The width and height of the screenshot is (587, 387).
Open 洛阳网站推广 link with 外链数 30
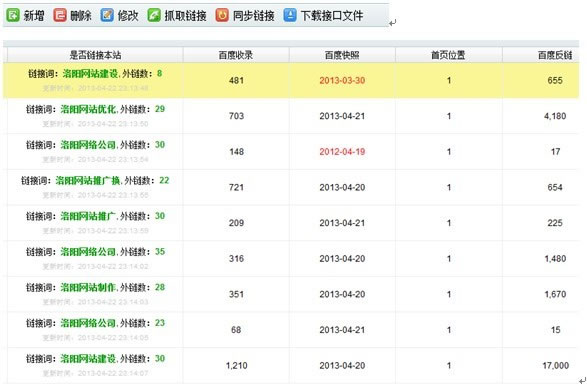coord(88,216)
